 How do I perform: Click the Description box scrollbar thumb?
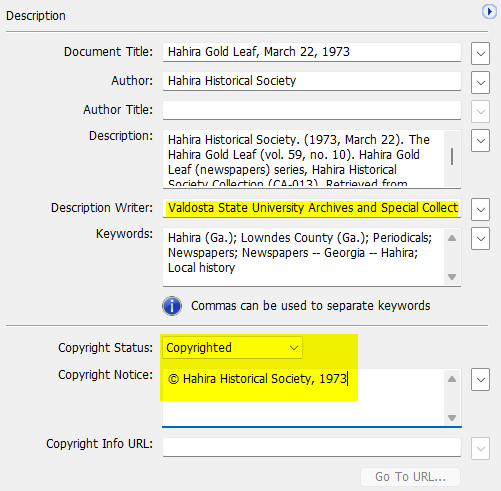tap(452, 157)
